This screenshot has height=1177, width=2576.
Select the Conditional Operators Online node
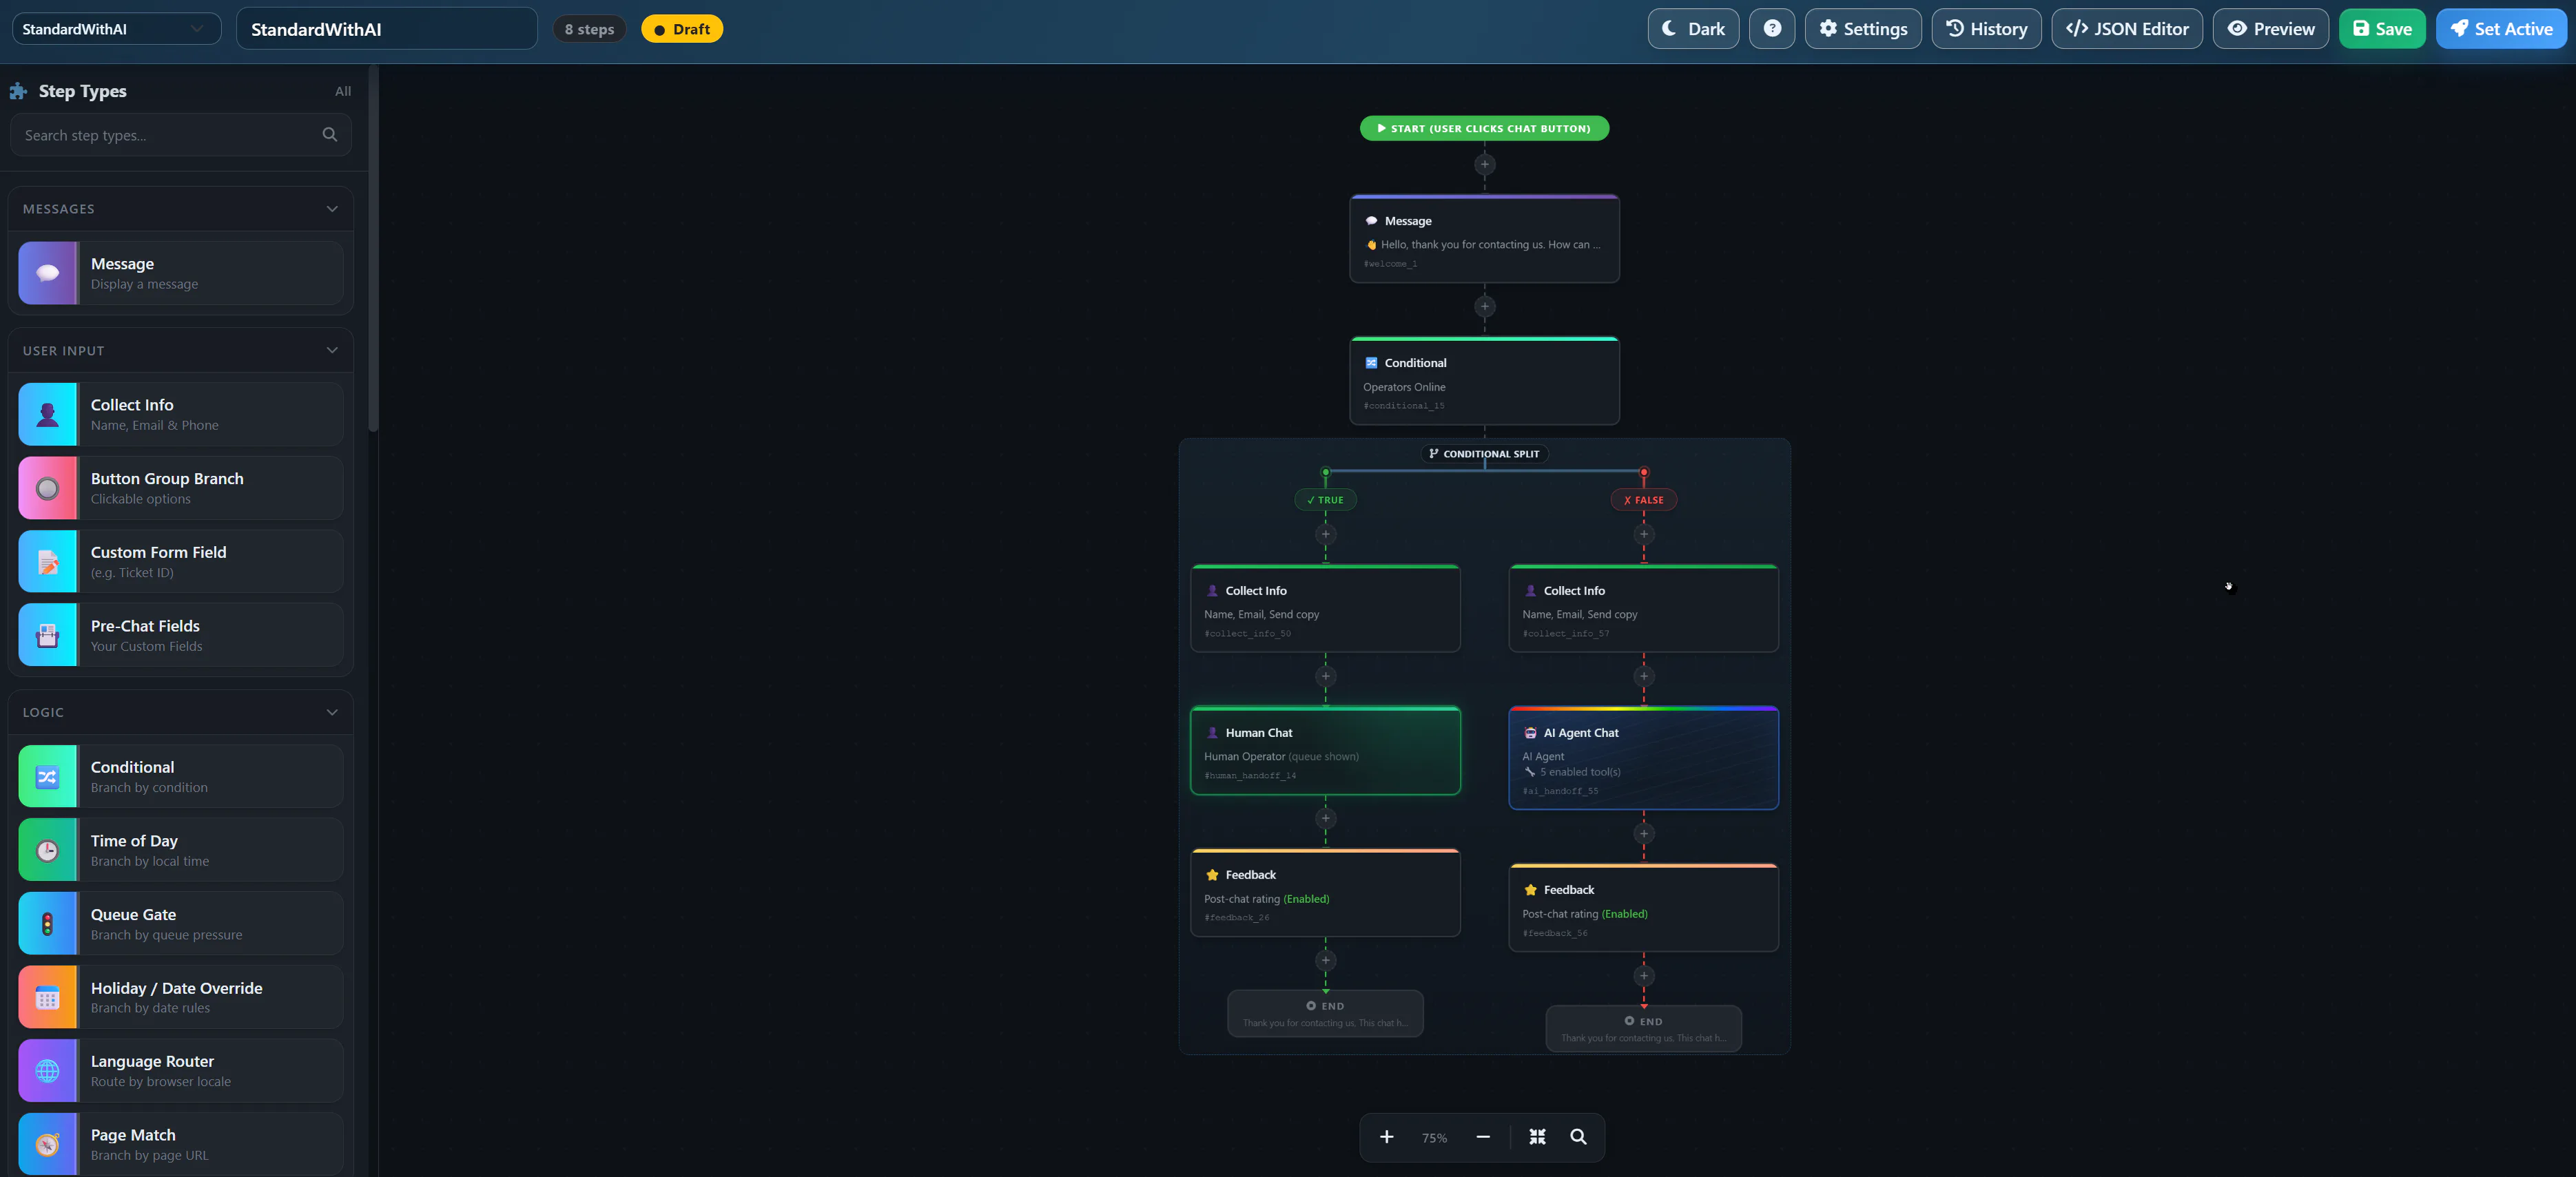point(1484,381)
